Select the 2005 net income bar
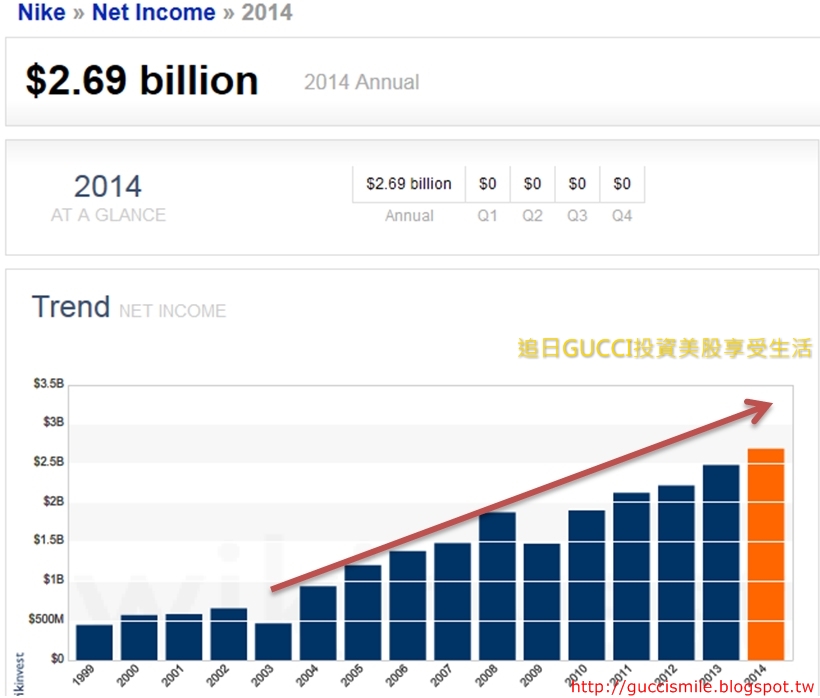 pyautogui.click(x=363, y=612)
